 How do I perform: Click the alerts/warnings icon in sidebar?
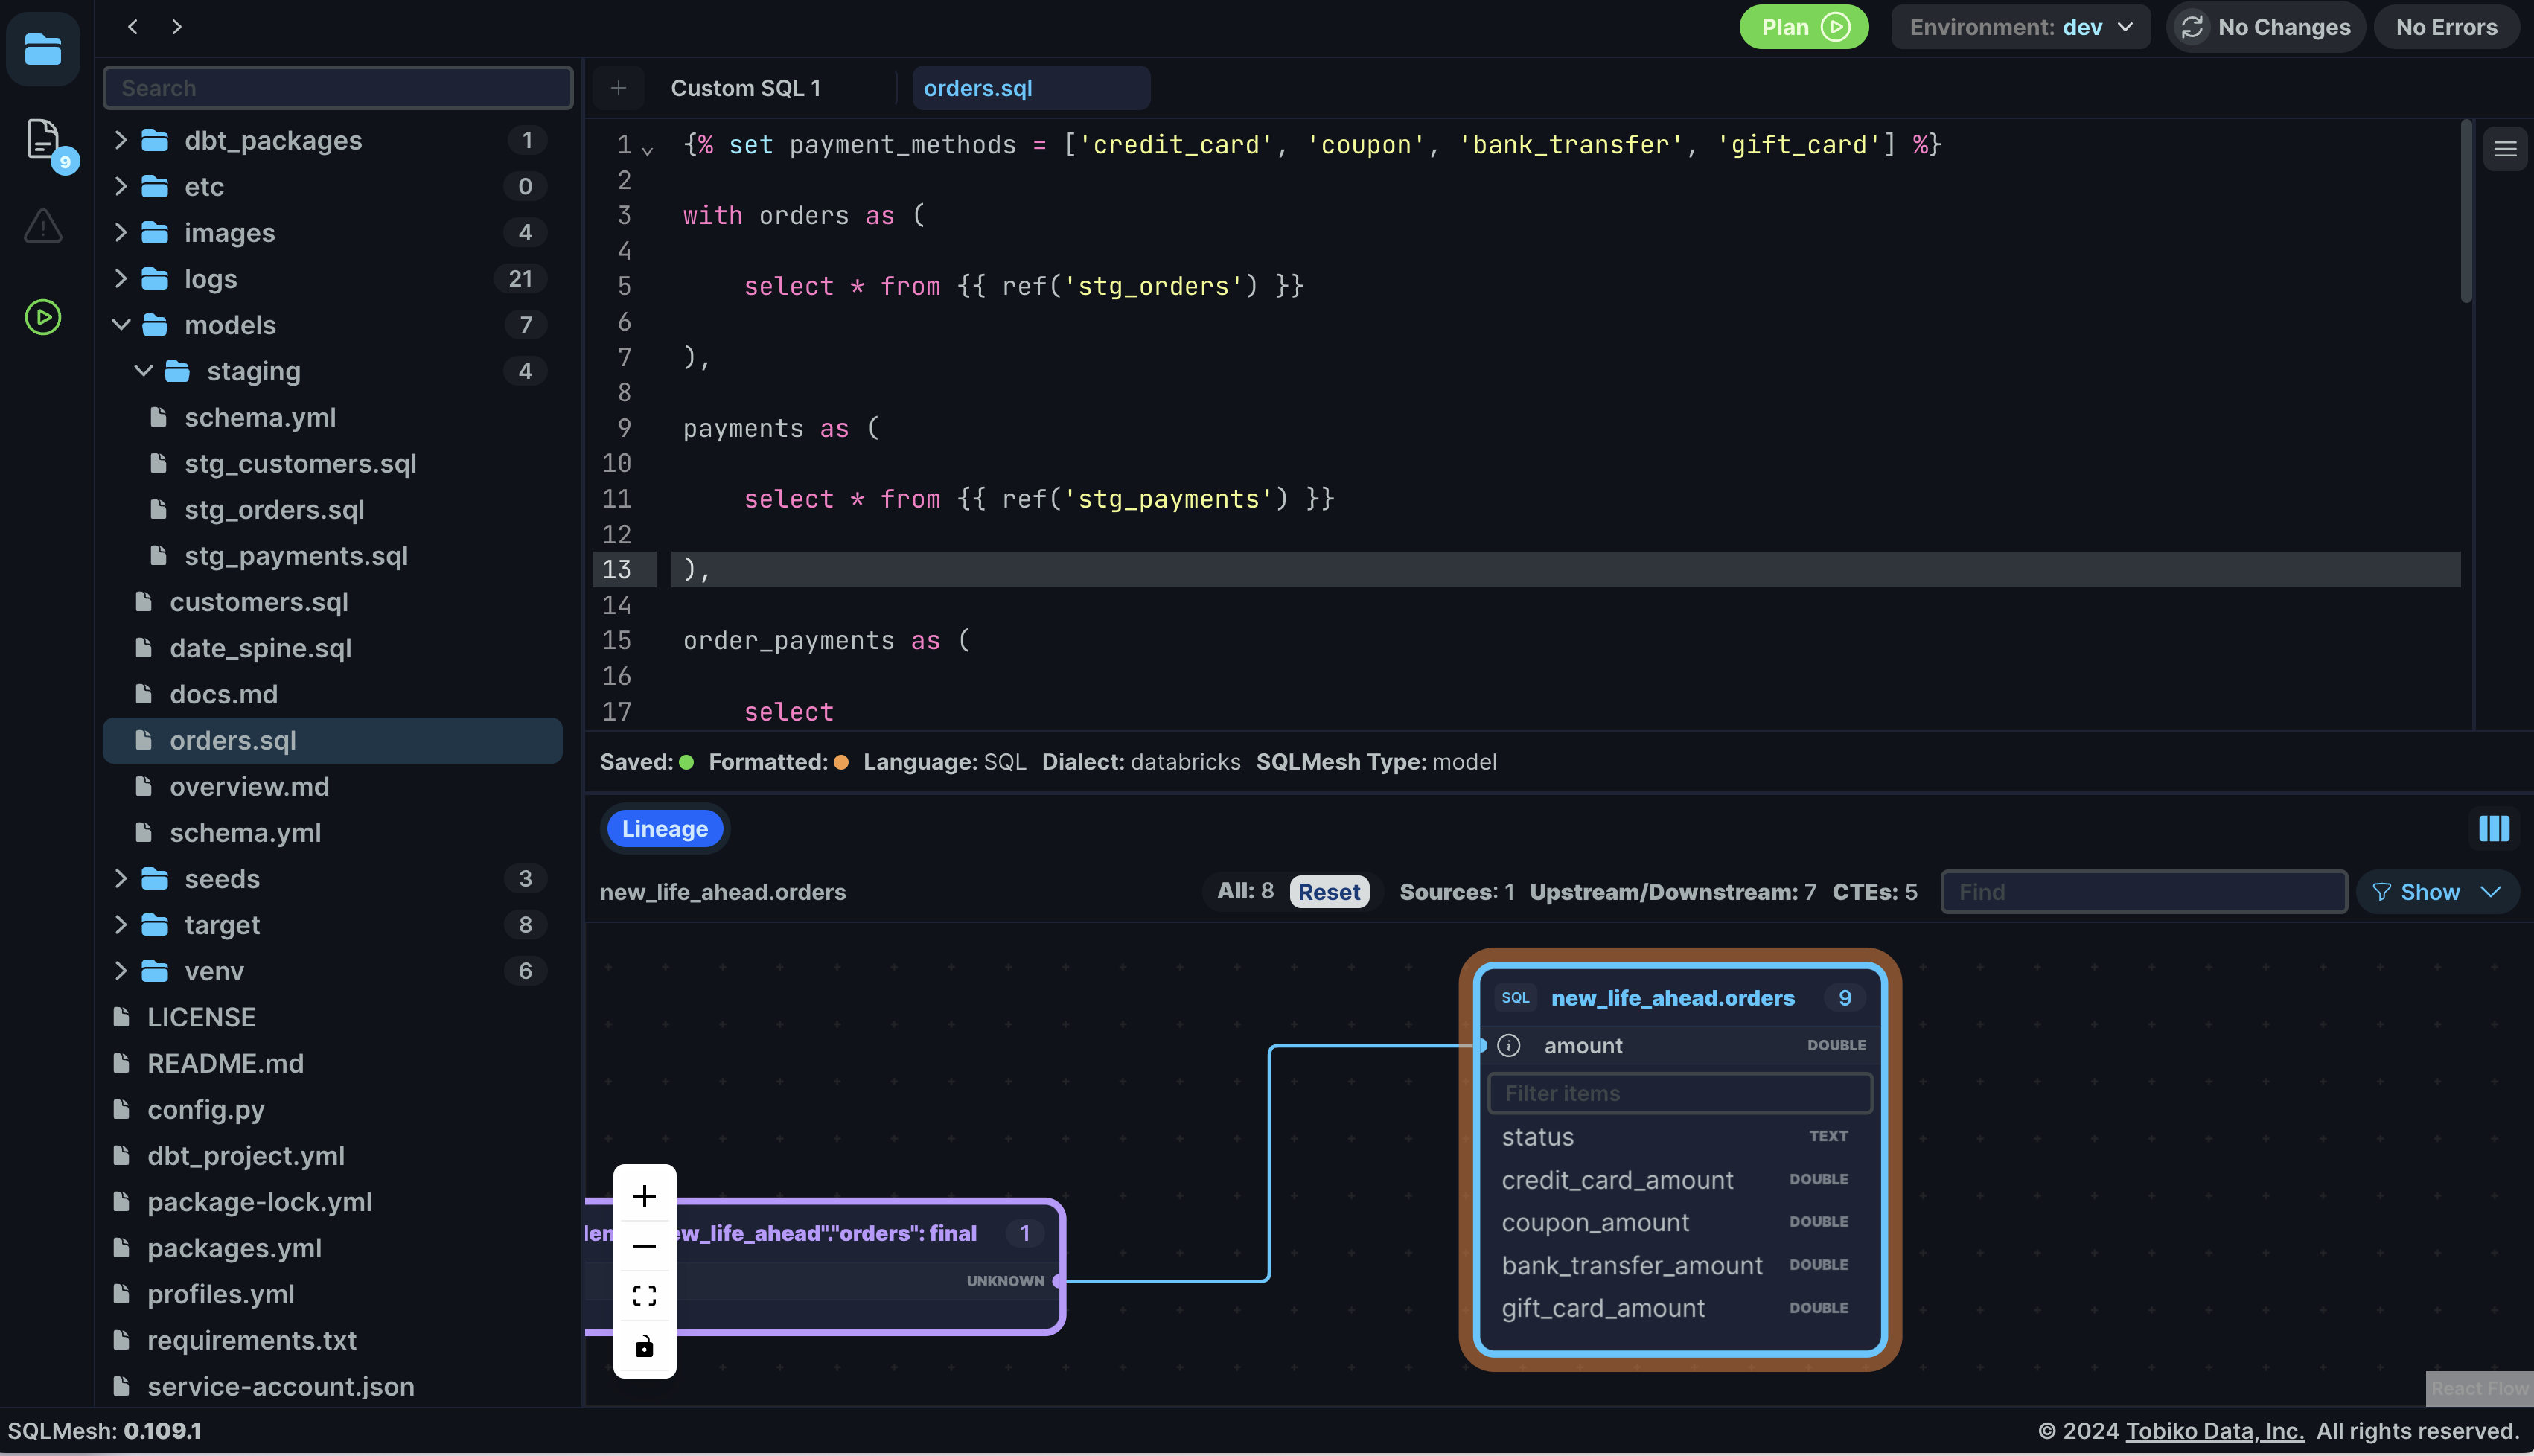click(x=42, y=228)
